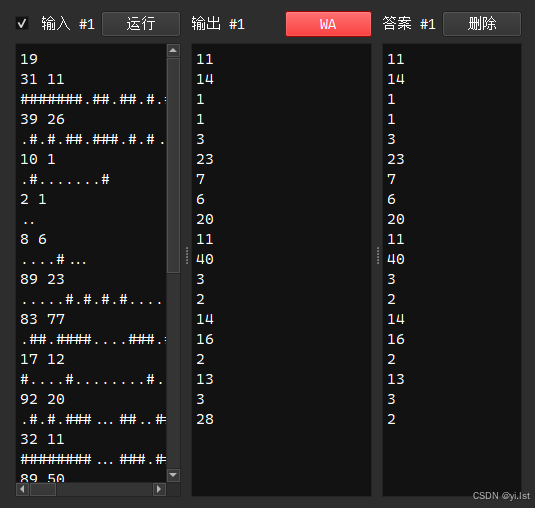The width and height of the screenshot is (535, 508).
Task: Click the input line '39 26'
Action: (42, 119)
